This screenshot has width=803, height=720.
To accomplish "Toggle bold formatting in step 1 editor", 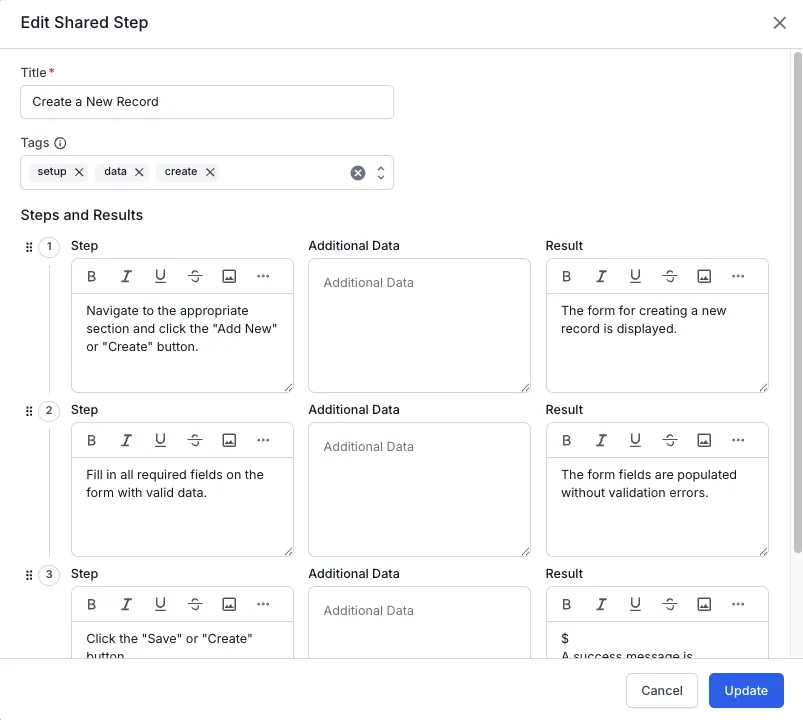I will 91,276.
